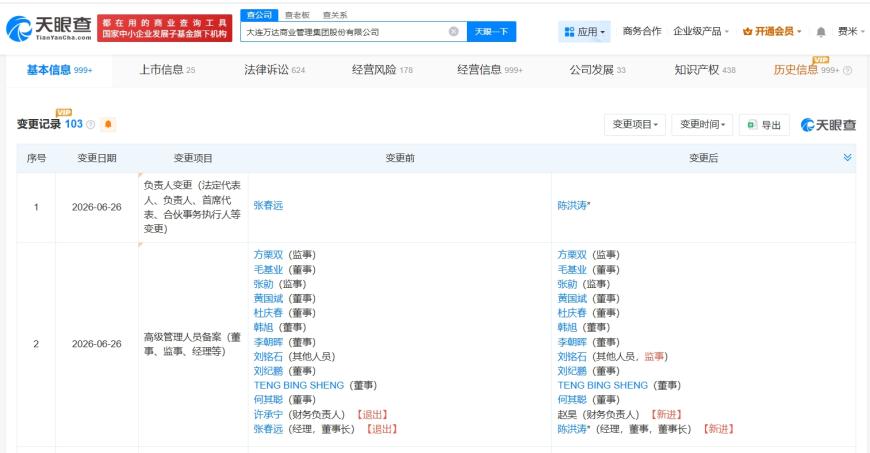The width and height of the screenshot is (870, 453).
Task: Click the 变更后 column header
Action: point(704,158)
